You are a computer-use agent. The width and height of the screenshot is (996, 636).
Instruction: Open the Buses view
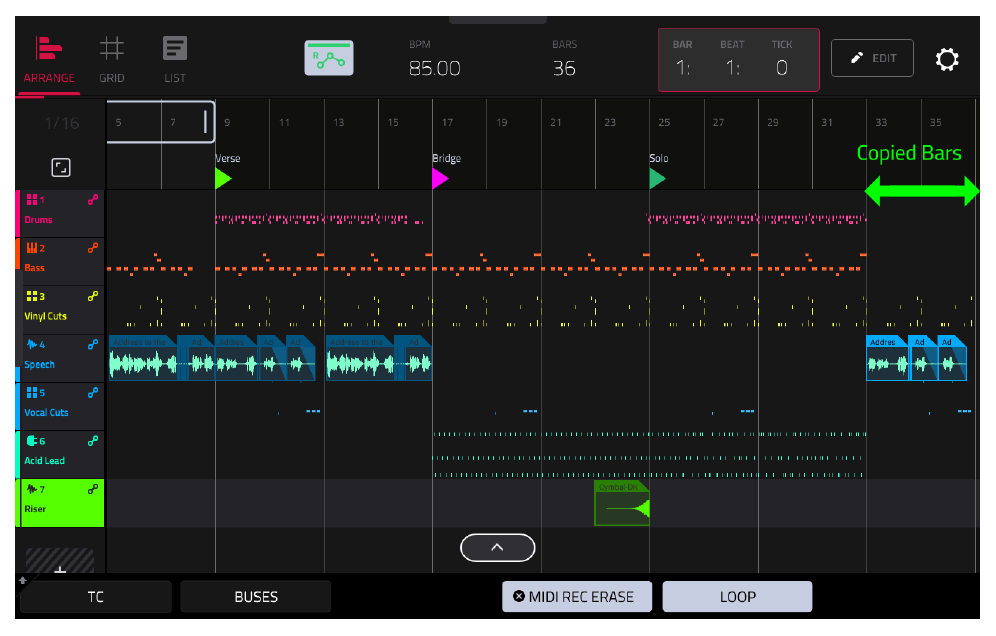(x=256, y=597)
